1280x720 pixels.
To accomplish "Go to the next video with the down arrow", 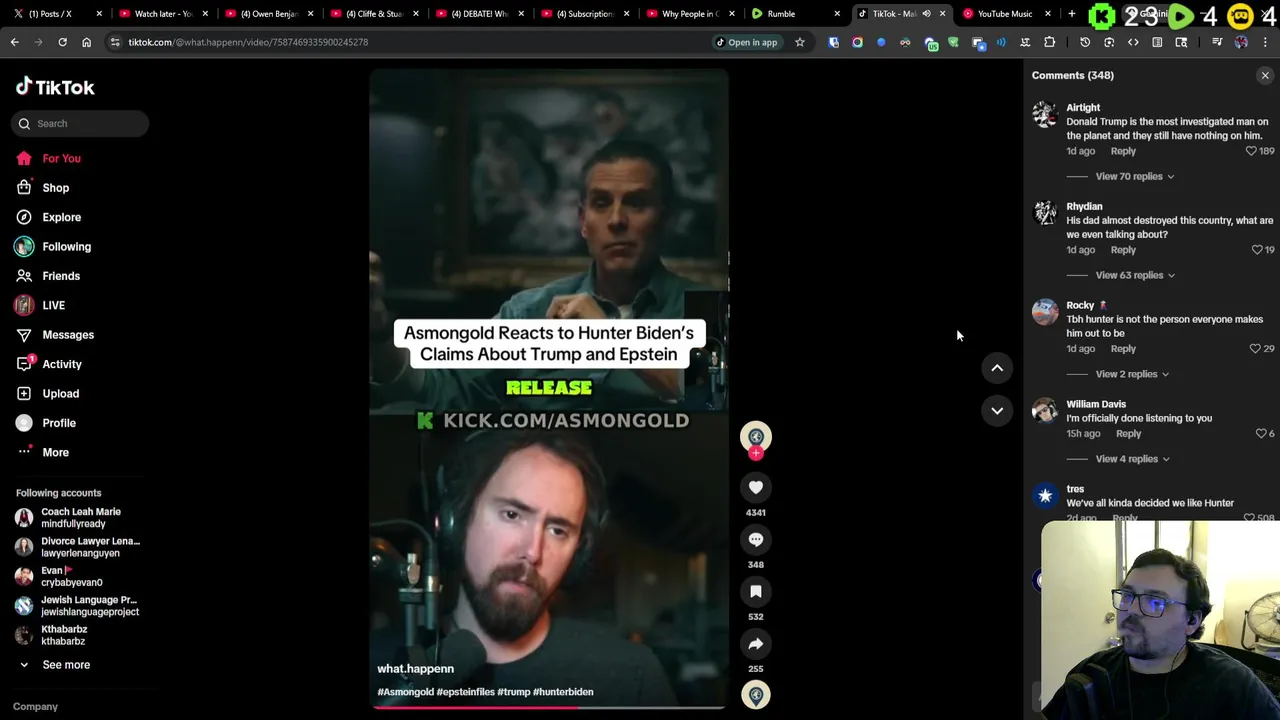I will 997,410.
